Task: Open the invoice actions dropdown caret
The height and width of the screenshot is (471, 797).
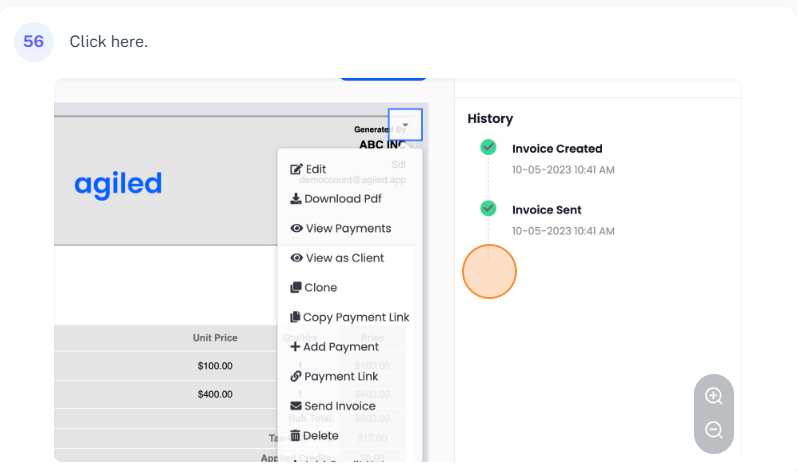Action: coord(405,125)
